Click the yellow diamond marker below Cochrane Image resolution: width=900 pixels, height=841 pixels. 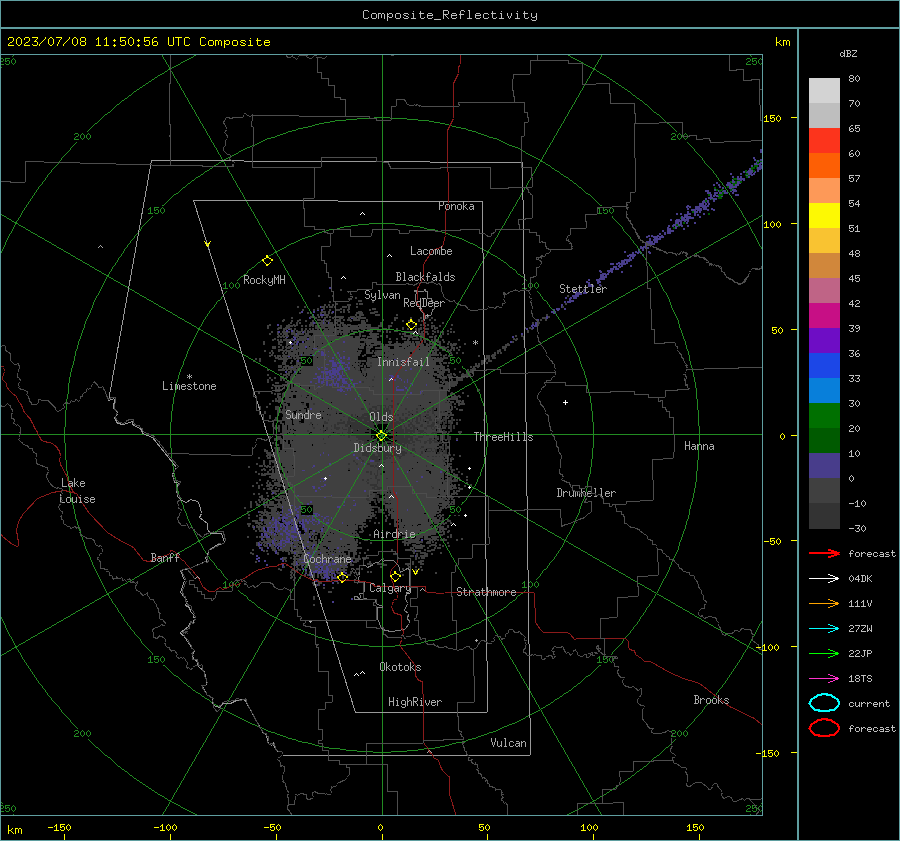point(342,577)
